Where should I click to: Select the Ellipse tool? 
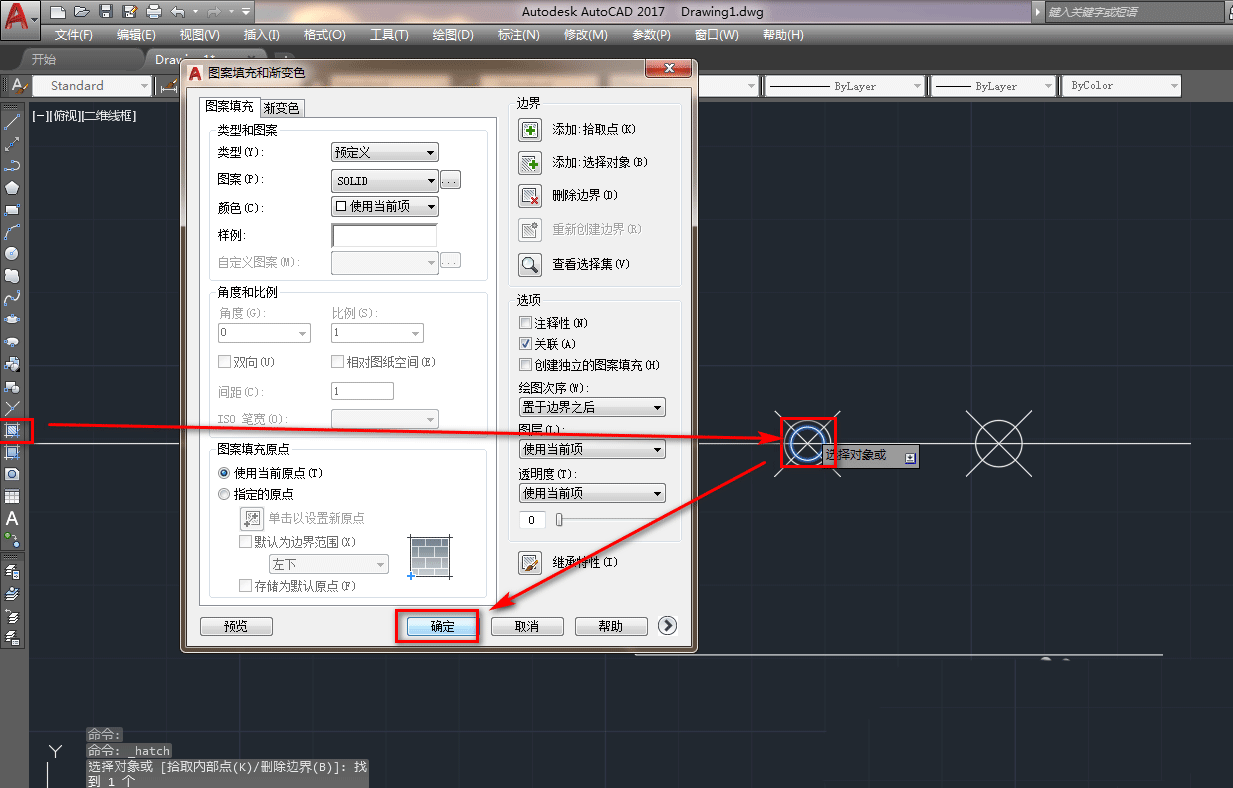coord(12,320)
